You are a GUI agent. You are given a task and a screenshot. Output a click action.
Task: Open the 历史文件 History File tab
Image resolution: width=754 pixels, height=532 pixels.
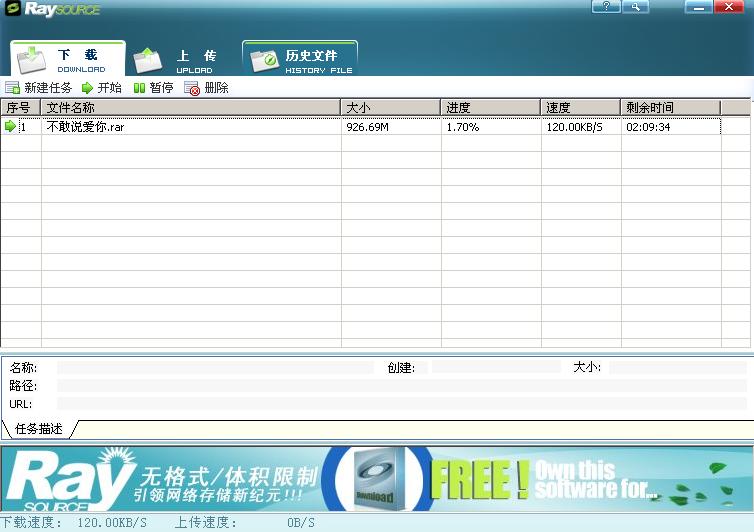[x=300, y=60]
